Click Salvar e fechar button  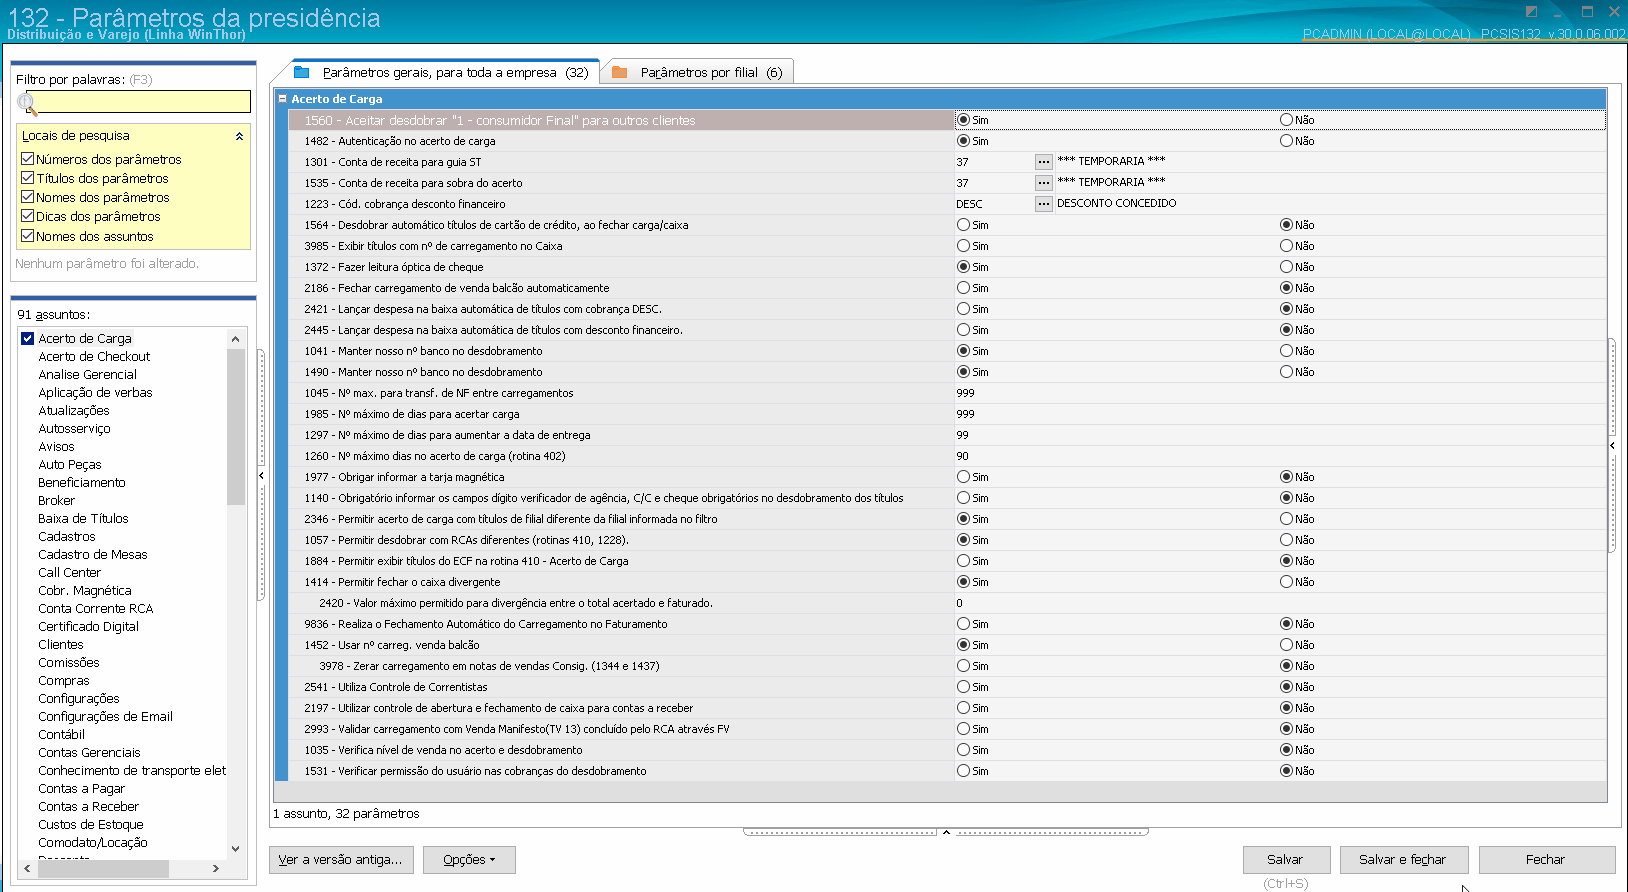(x=1402, y=860)
